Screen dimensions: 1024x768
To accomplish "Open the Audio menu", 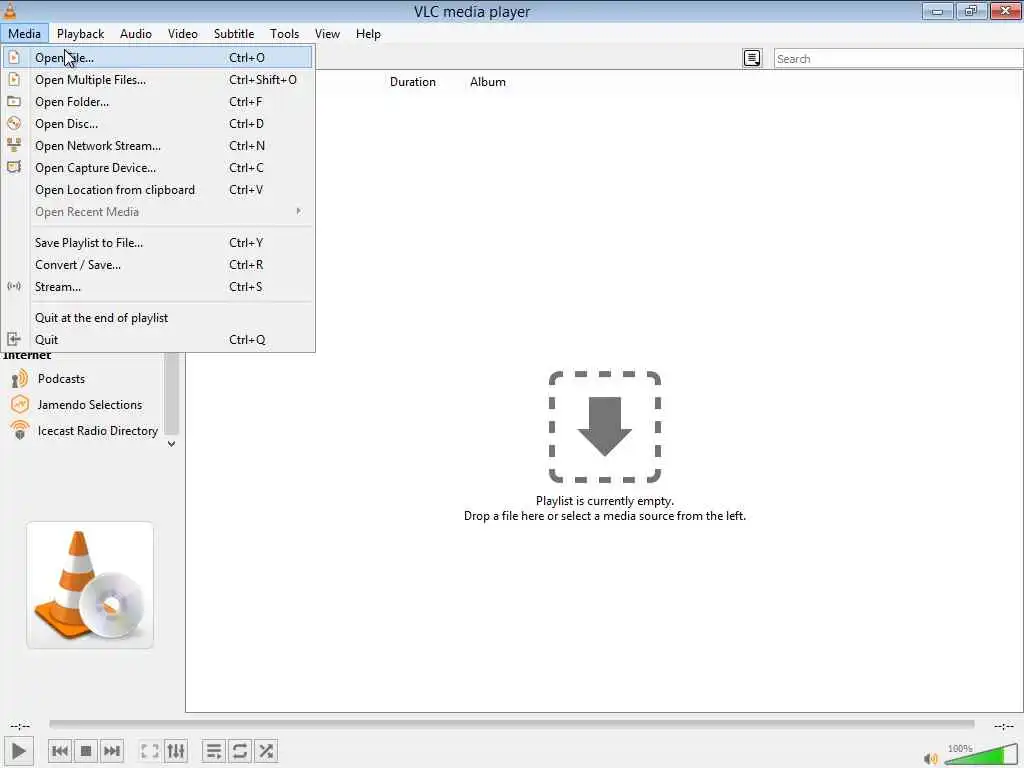I will [x=136, y=34].
